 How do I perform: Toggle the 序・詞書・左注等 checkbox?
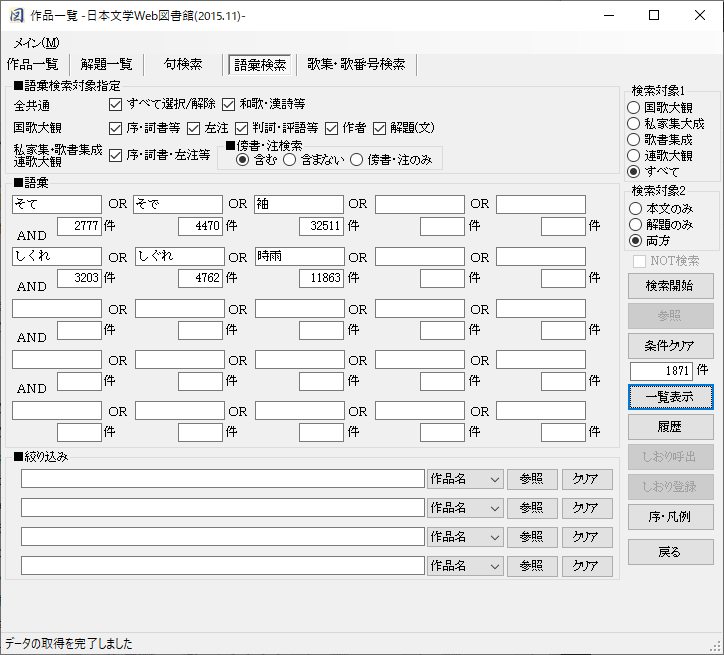pyautogui.click(x=115, y=156)
